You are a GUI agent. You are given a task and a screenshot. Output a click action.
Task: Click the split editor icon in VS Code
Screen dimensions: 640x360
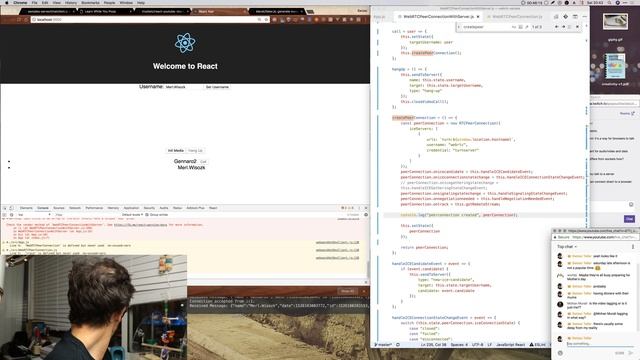coord(575,17)
